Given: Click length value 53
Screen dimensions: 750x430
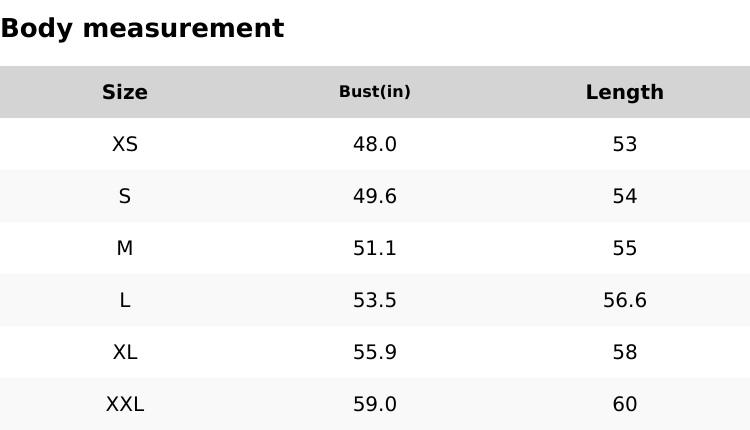Looking at the screenshot, I should pos(625,144).
